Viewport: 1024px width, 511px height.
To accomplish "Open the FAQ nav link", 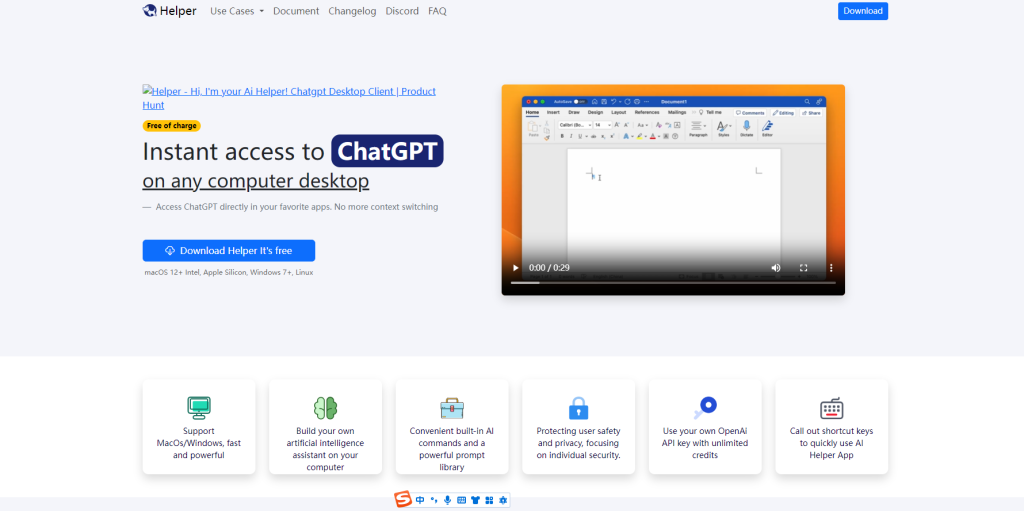I will pyautogui.click(x=438, y=11).
